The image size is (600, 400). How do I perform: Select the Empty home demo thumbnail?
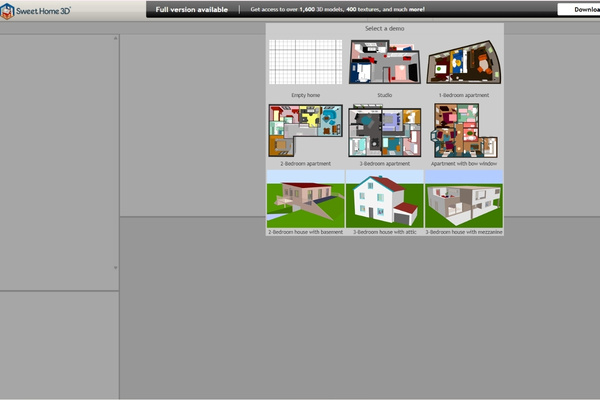(305, 62)
